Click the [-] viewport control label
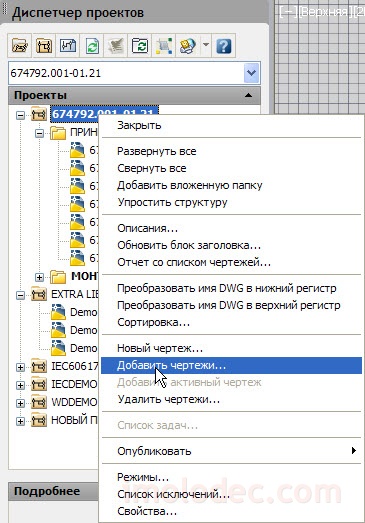Screen dimensions: 365x523 [x=288, y=12]
